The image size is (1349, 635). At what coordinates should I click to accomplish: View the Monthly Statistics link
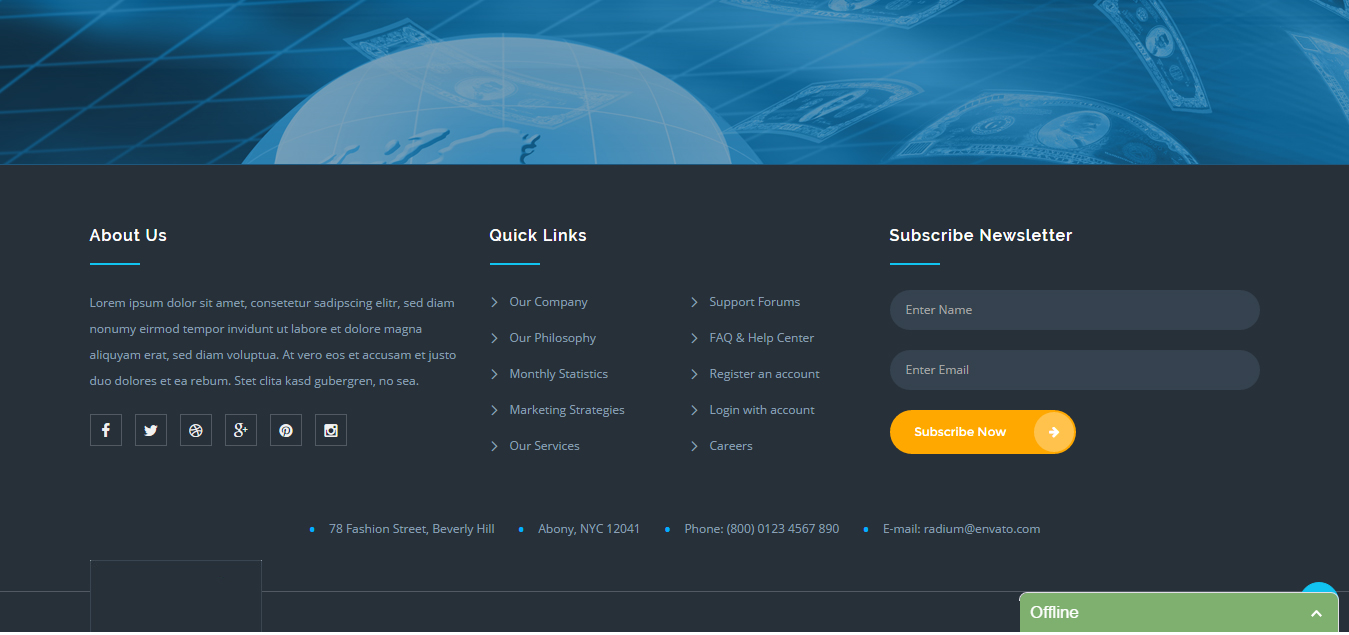click(558, 374)
